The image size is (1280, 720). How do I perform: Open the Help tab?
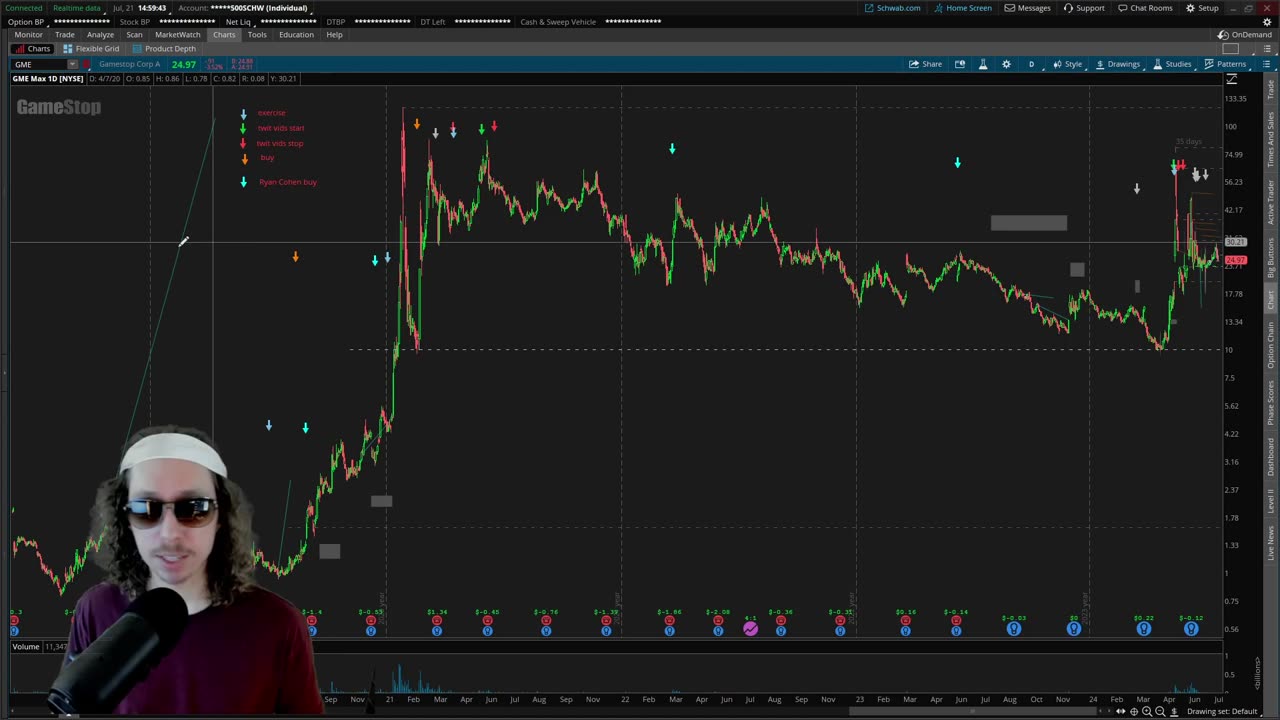point(334,35)
